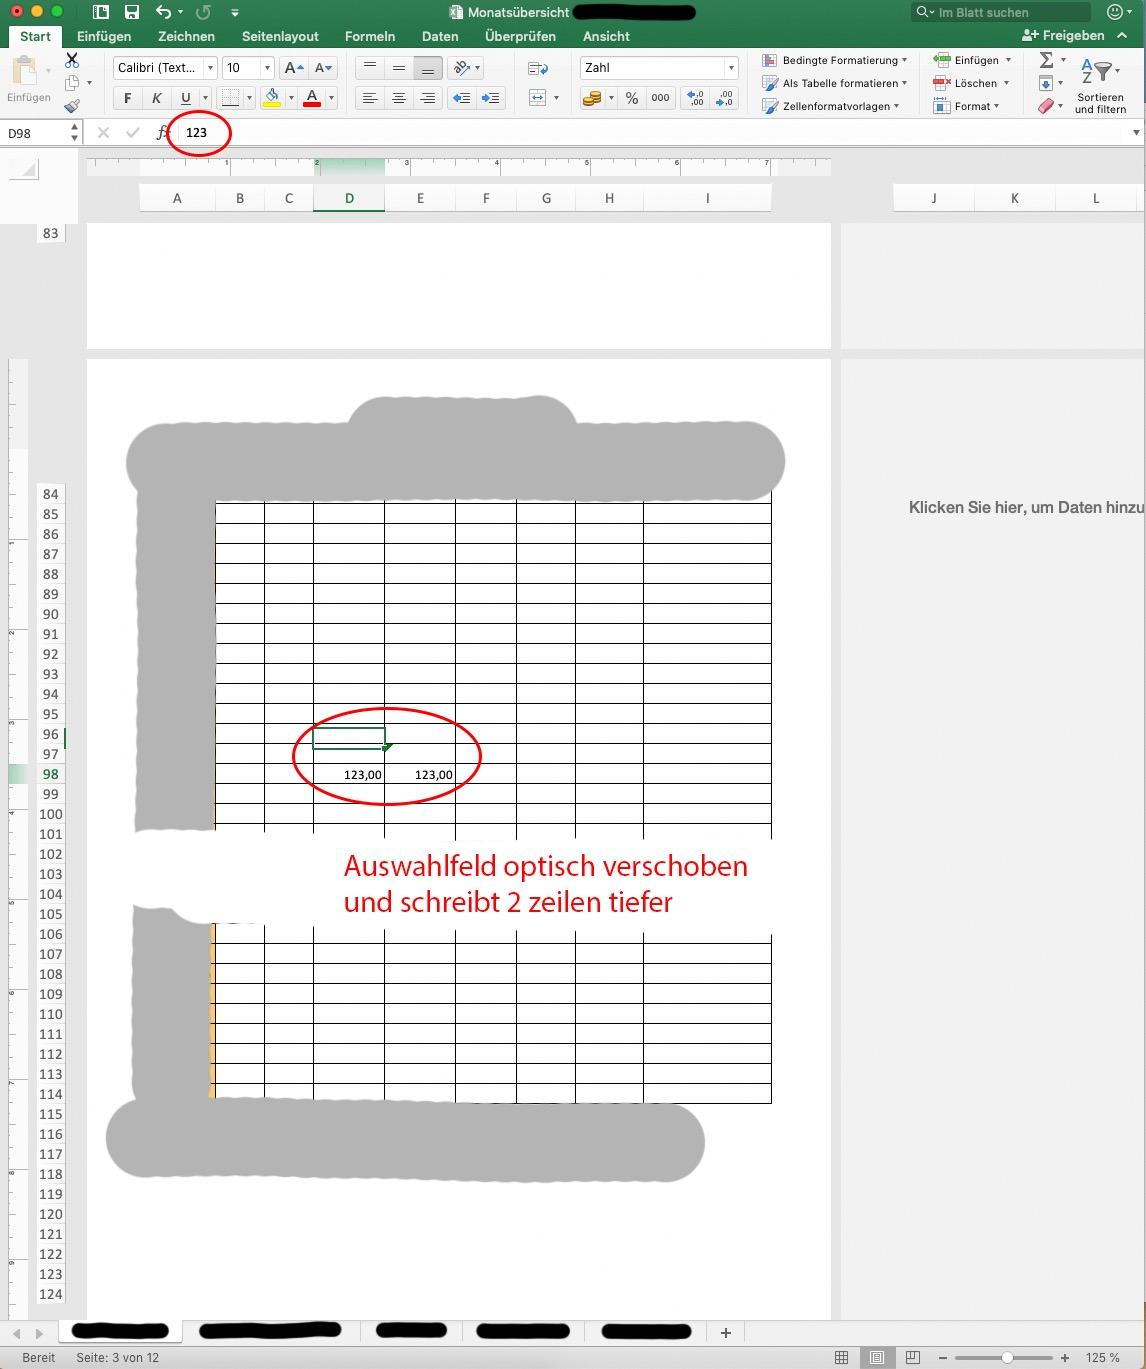Apply the yellow fill color
This screenshot has height=1369, width=1146.
tap(271, 98)
